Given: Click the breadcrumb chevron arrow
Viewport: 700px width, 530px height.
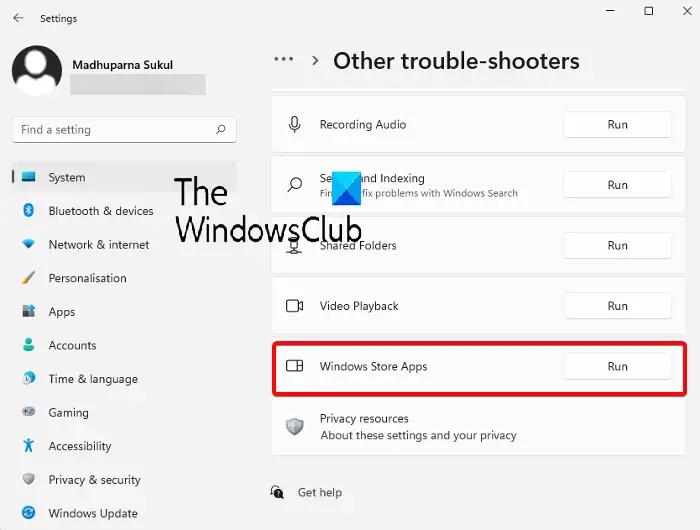Looking at the screenshot, I should pos(315,61).
